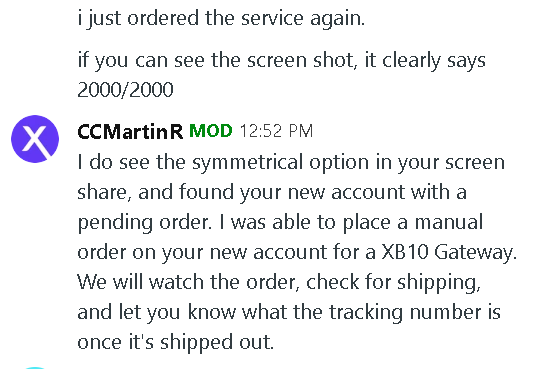
Task: Open CCMartinR's purple X avatar
Action: point(35,139)
